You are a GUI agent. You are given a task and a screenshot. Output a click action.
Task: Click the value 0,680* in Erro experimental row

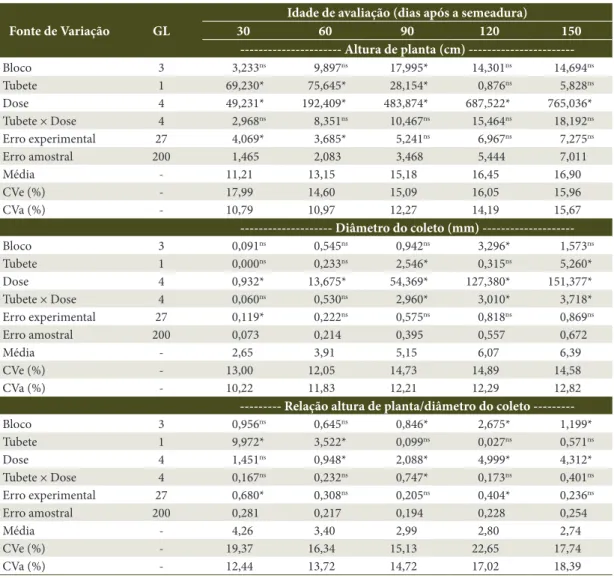coord(247,495)
